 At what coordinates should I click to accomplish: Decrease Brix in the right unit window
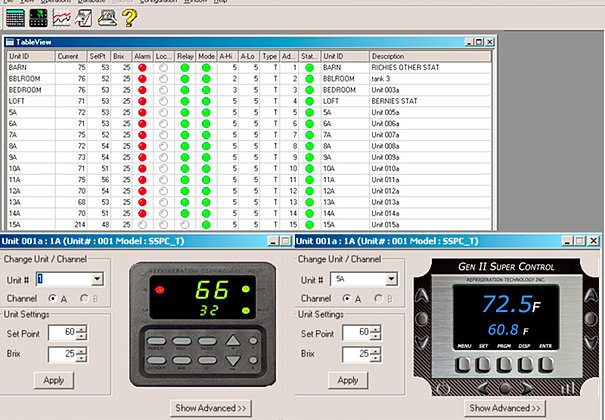click(x=375, y=358)
